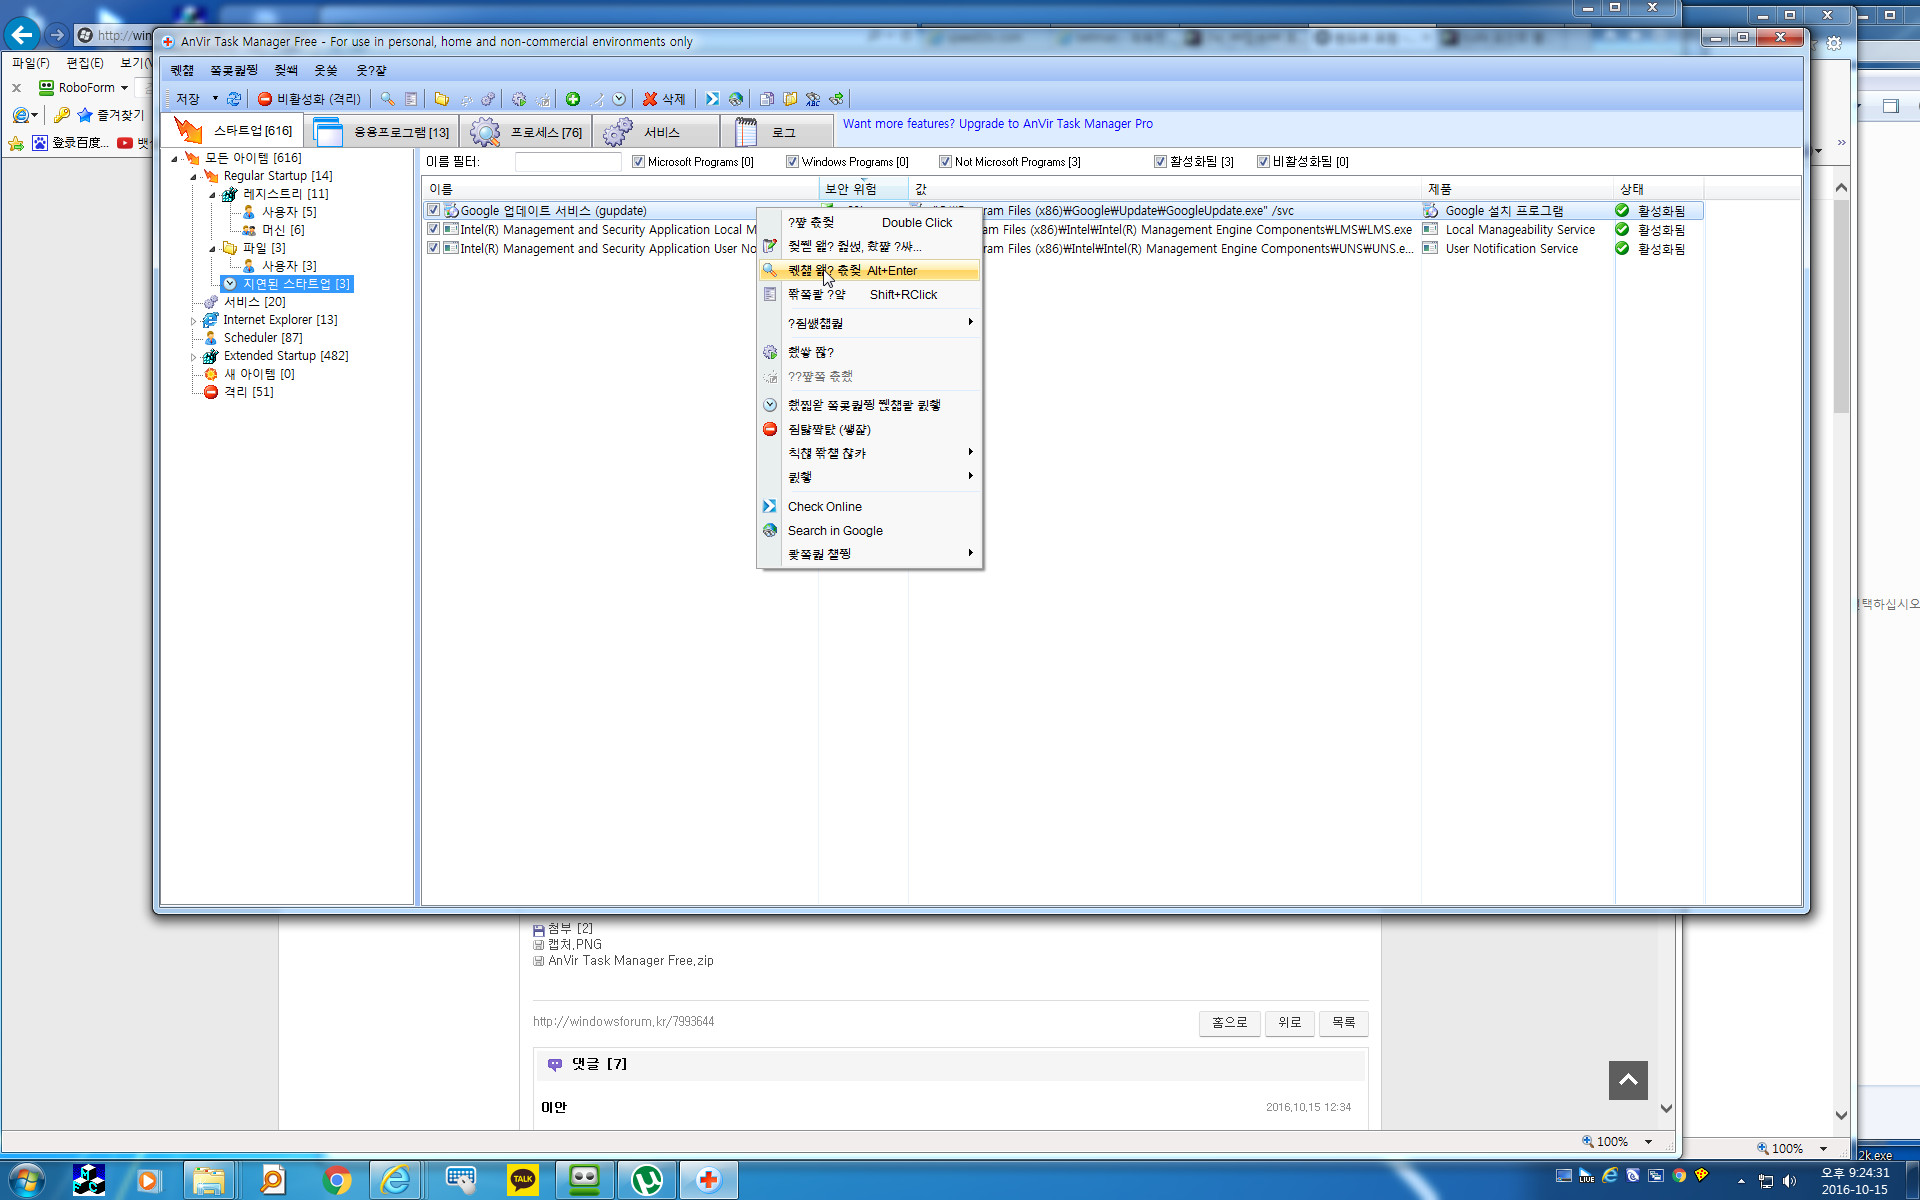Uncheck the Google 업데이트 서비스 (gupdate) row checkbox
Screen dimensions: 1920x1200
coord(433,210)
